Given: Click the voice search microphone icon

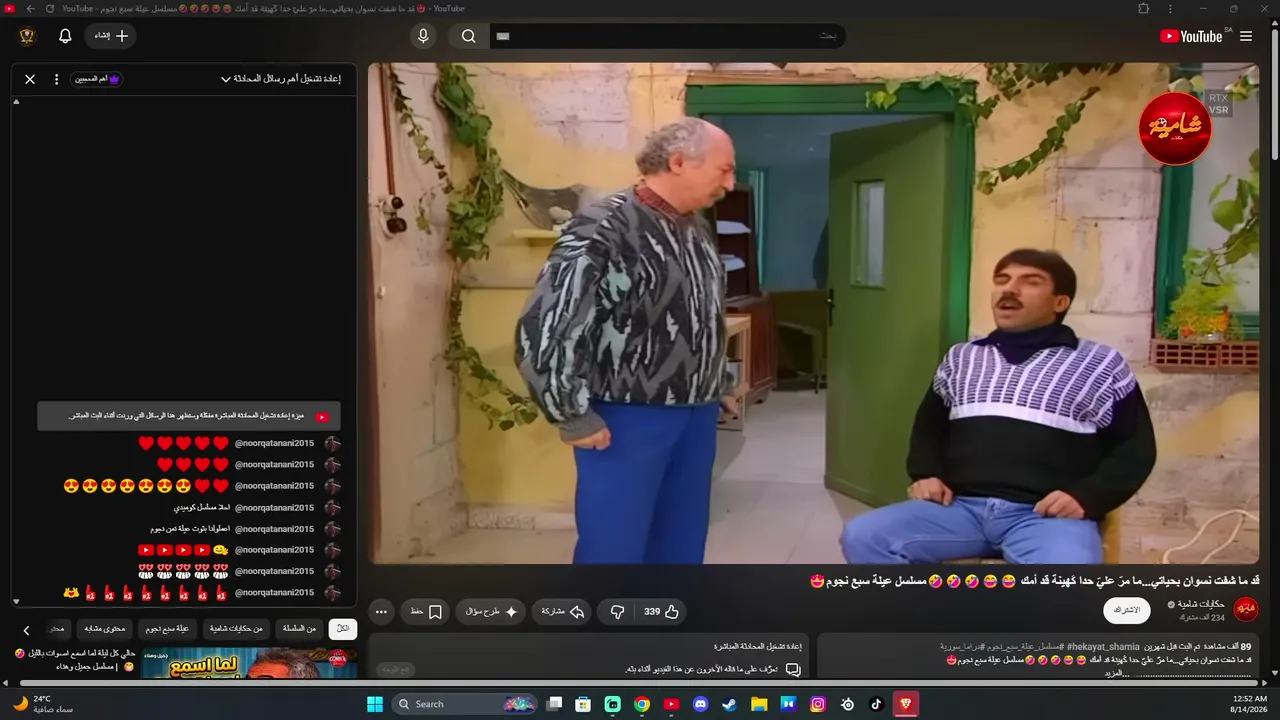Looking at the screenshot, I should coord(423,36).
